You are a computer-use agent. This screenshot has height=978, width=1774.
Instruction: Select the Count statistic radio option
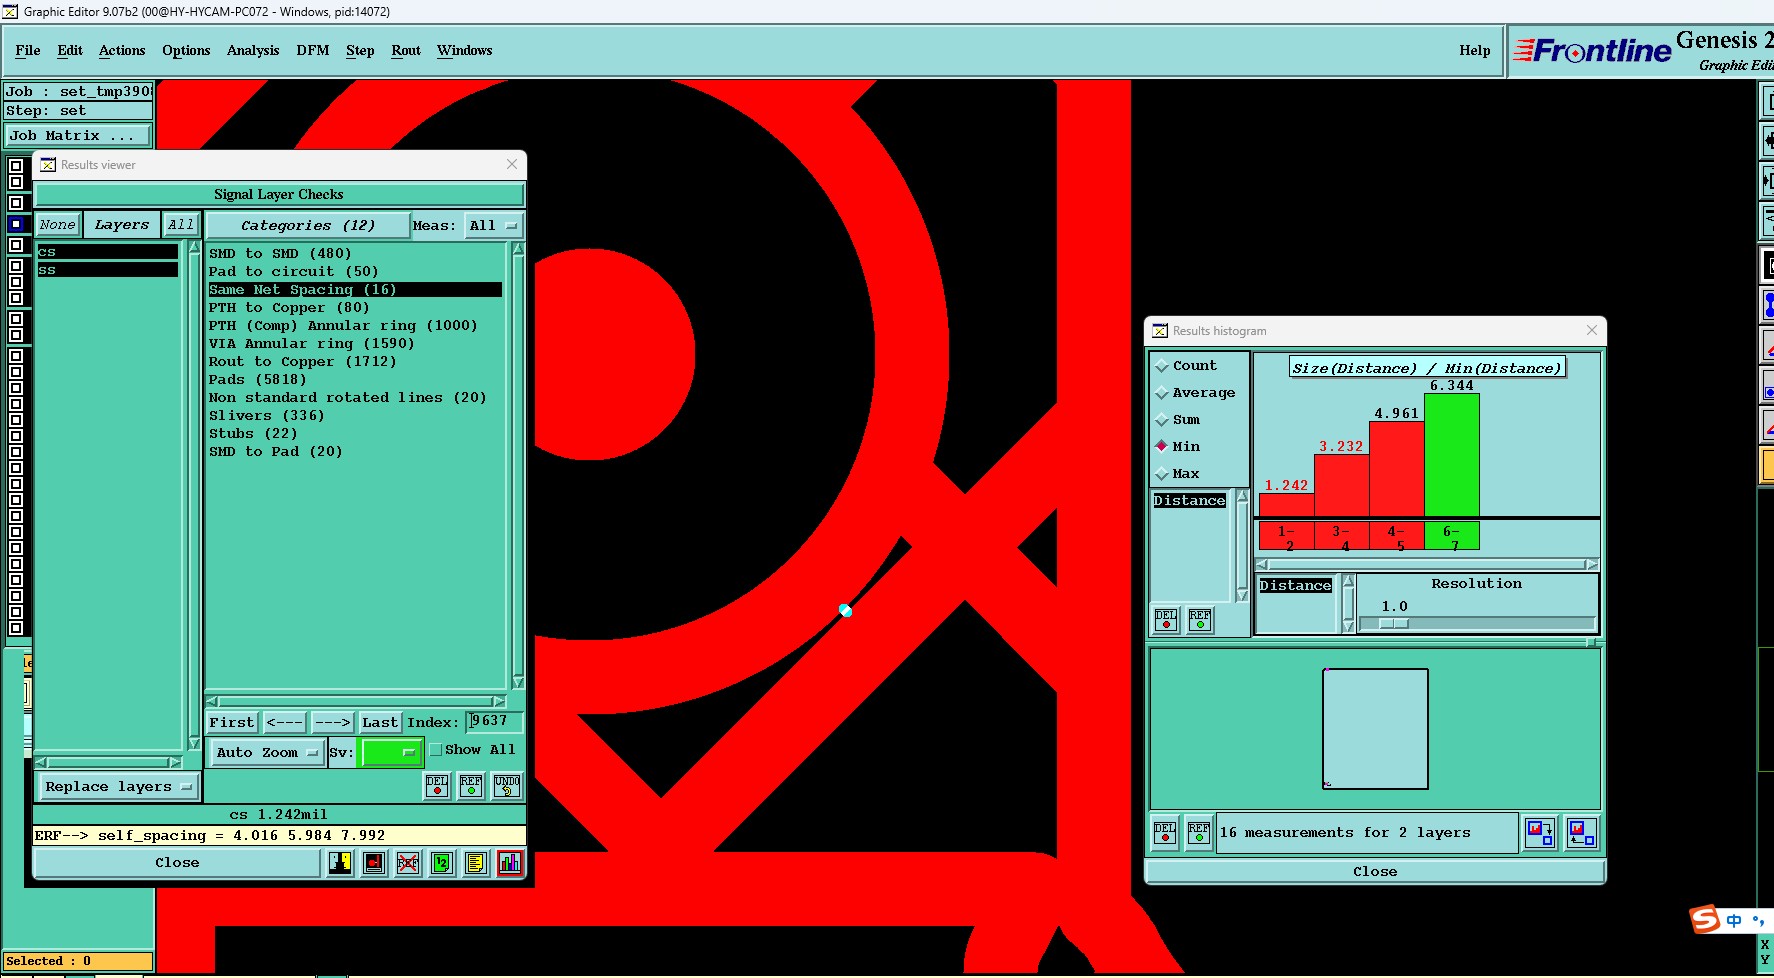point(1185,366)
